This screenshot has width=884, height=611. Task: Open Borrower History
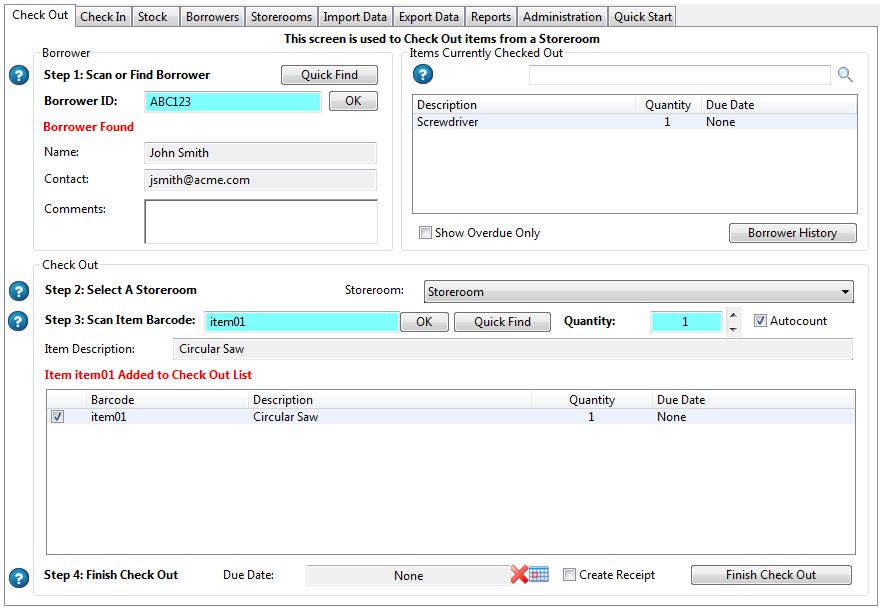(792, 233)
